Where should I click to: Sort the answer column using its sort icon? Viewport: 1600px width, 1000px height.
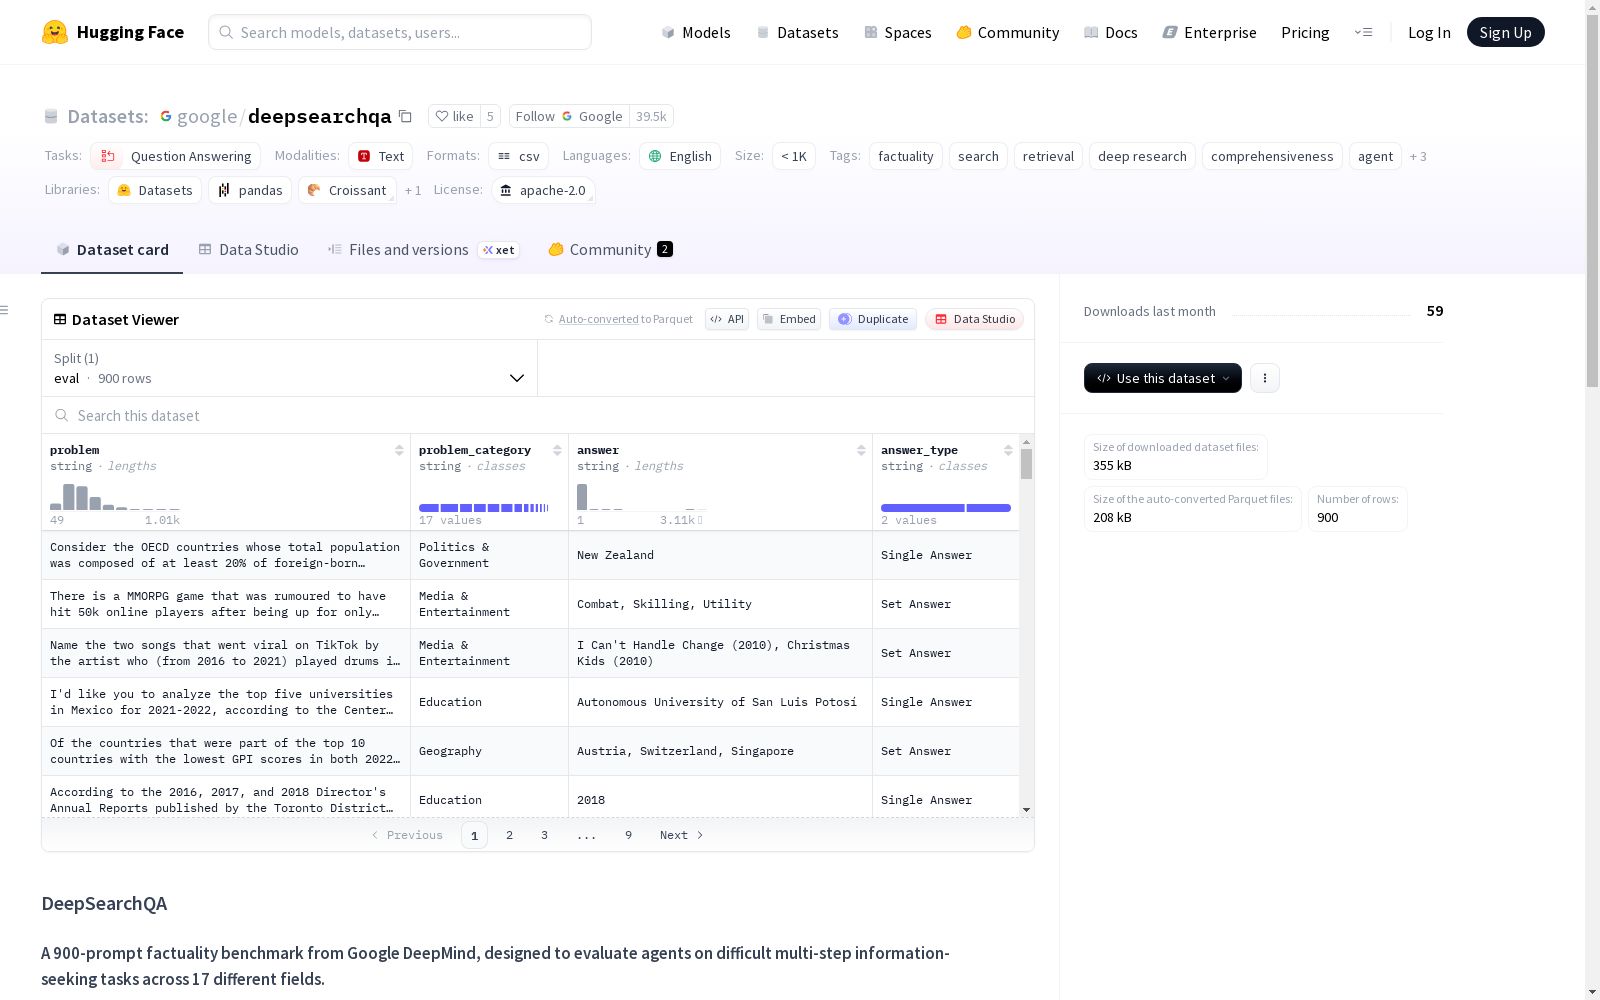pyautogui.click(x=861, y=450)
